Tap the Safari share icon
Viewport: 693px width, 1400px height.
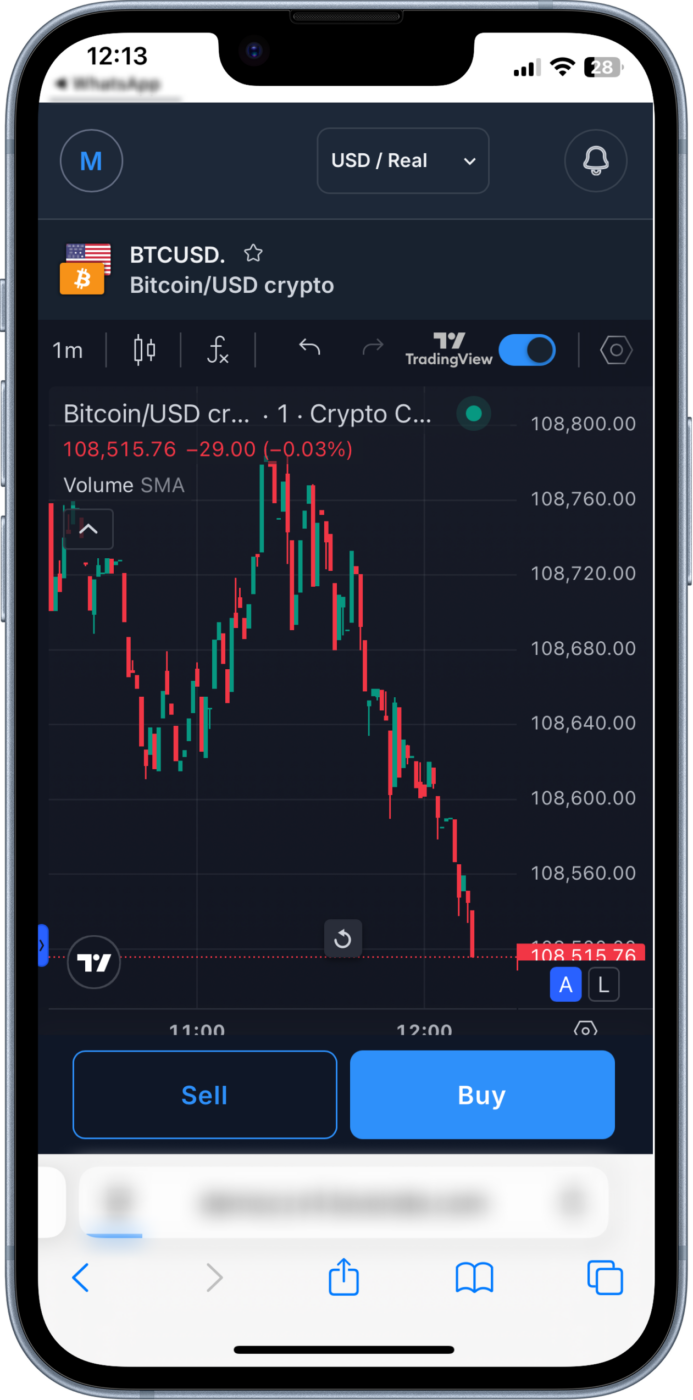pyautogui.click(x=343, y=1277)
